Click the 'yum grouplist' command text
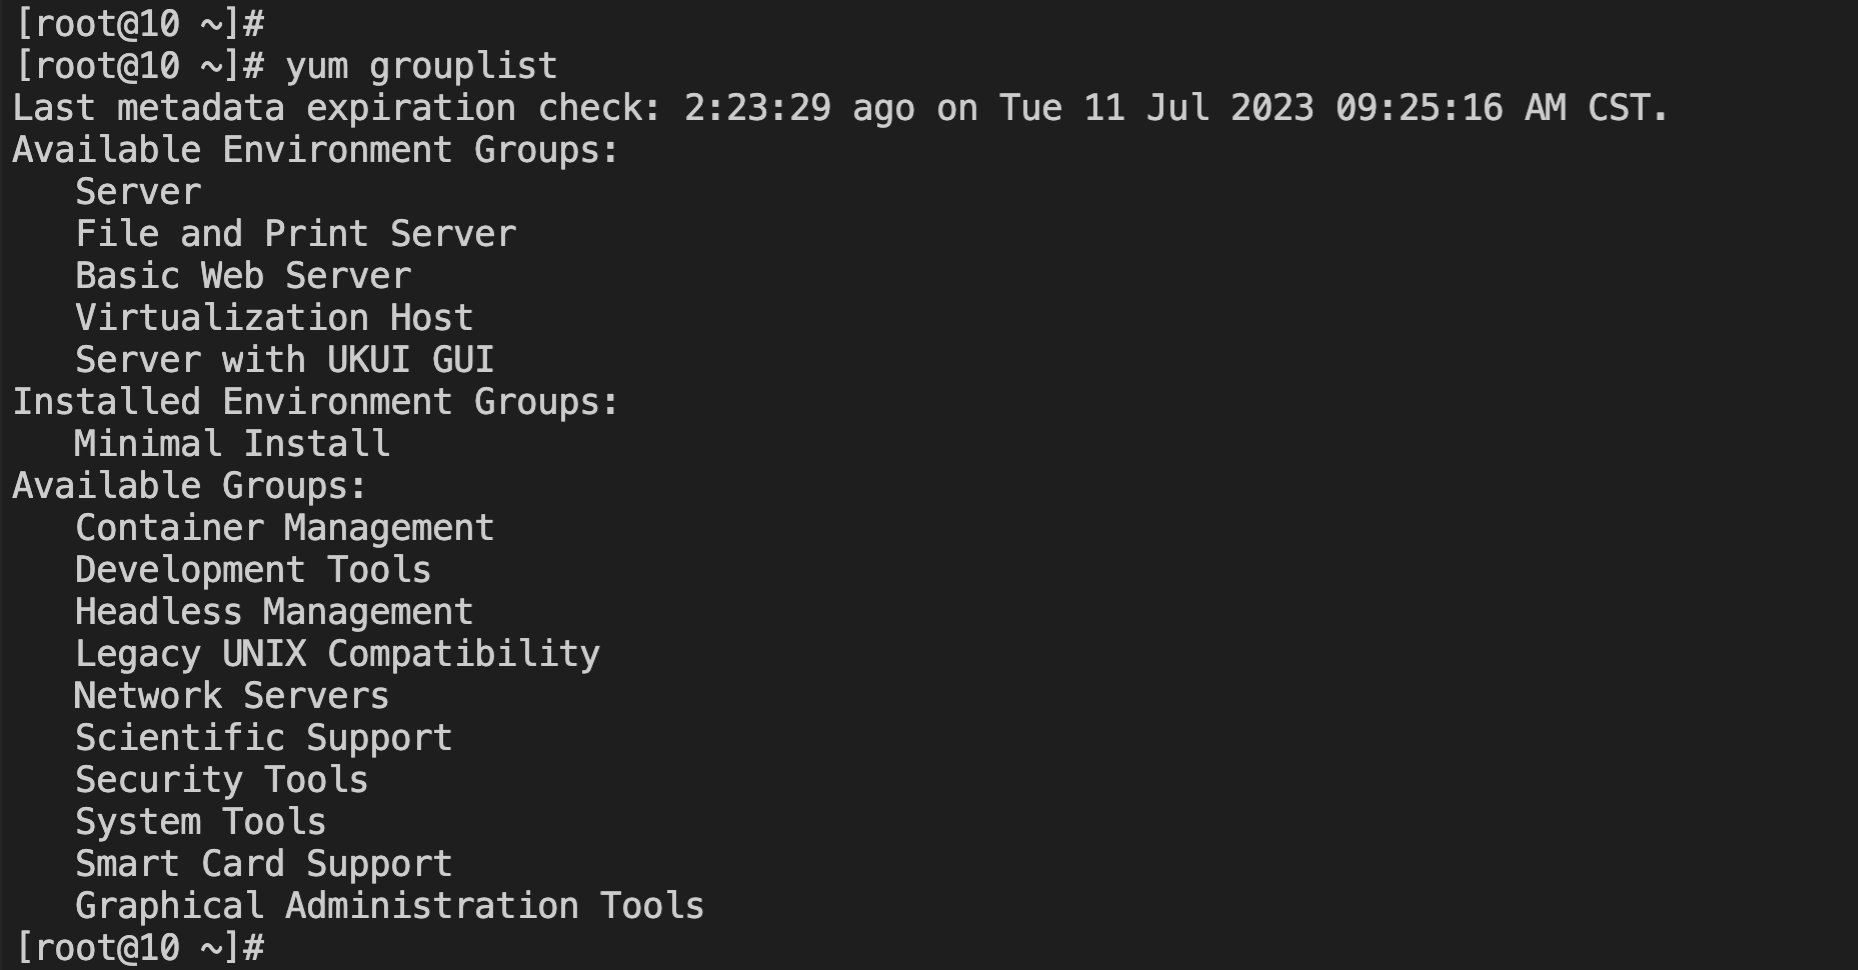The height and width of the screenshot is (970, 1858). [421, 67]
